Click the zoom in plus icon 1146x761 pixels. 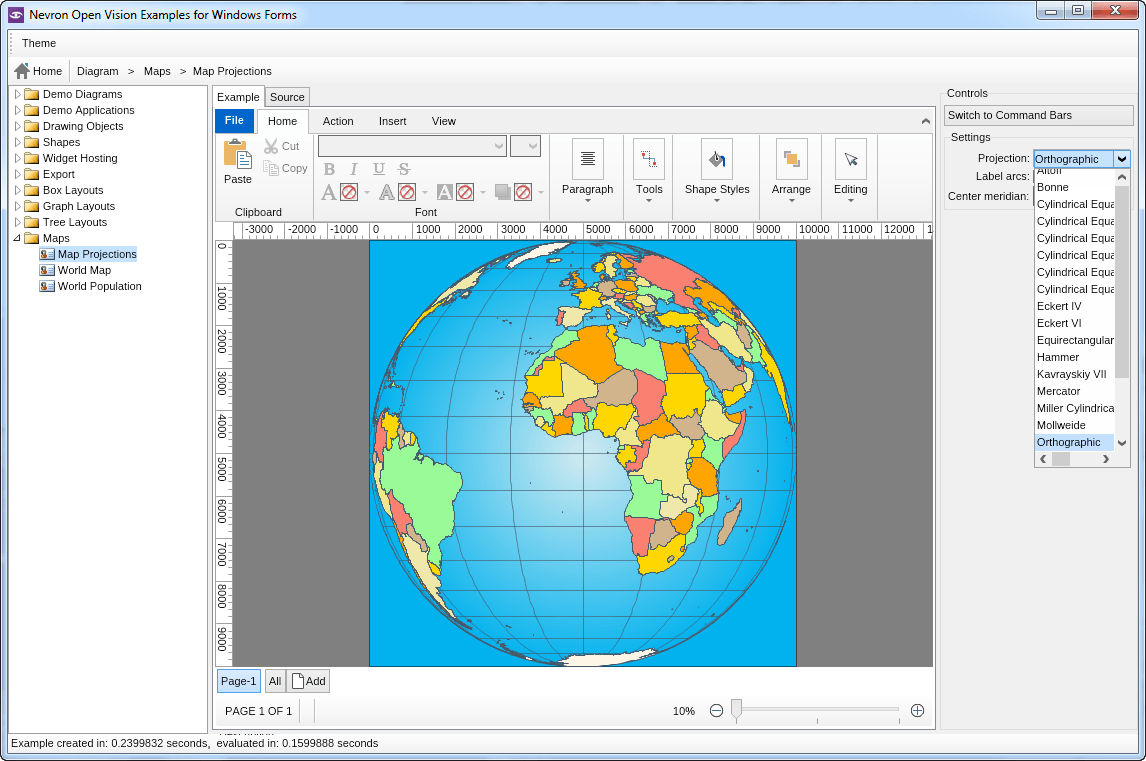917,711
